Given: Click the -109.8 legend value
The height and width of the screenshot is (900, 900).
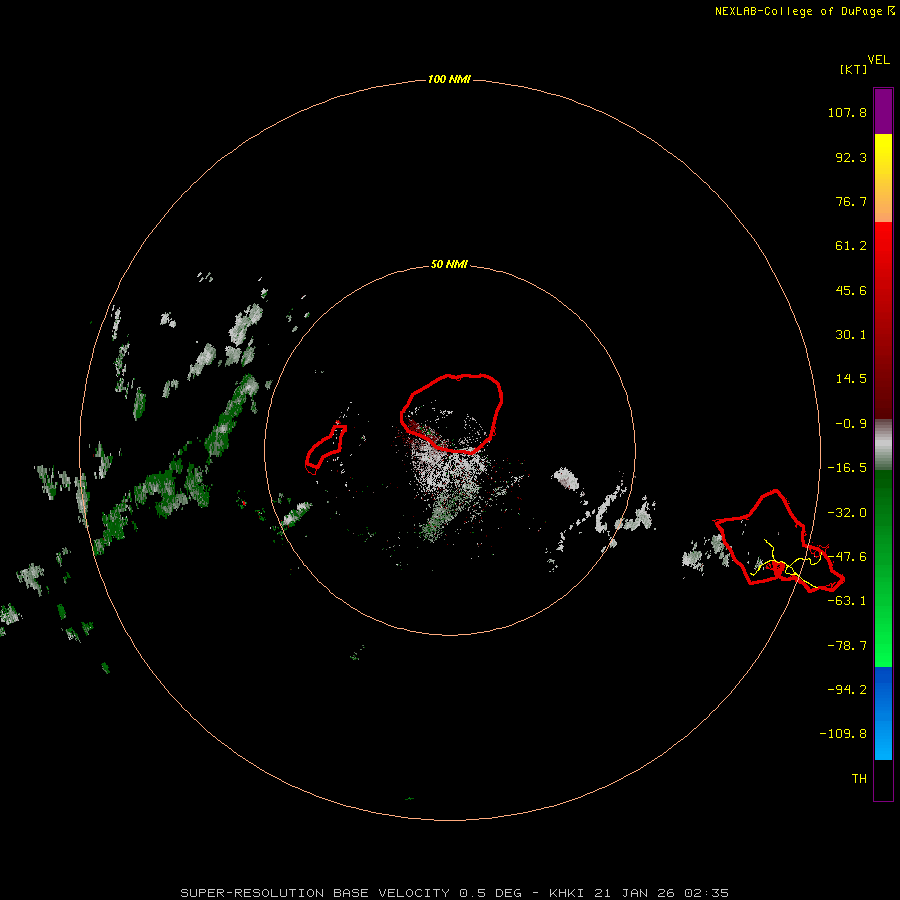Looking at the screenshot, I should [843, 734].
